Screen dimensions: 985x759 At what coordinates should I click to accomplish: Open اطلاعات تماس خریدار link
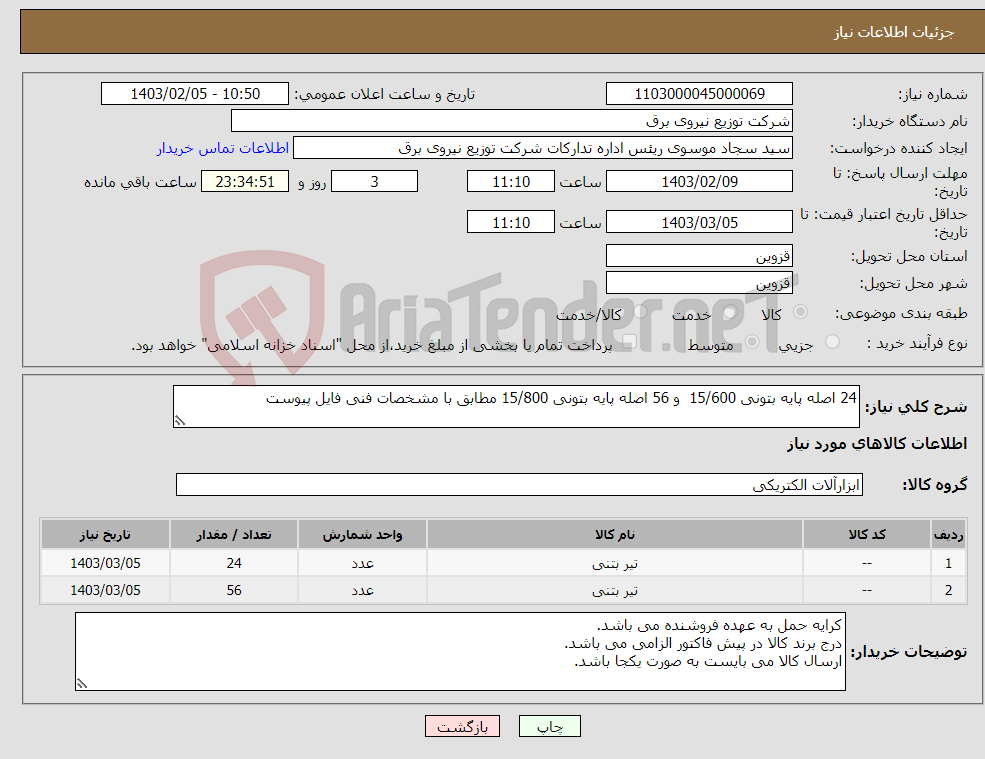coord(223,148)
